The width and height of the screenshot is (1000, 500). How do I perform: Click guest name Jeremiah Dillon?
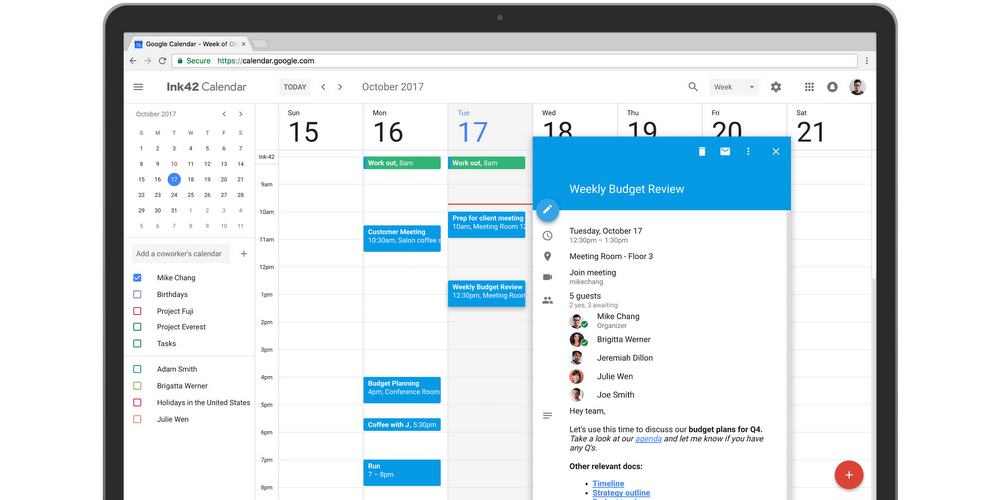(625, 358)
